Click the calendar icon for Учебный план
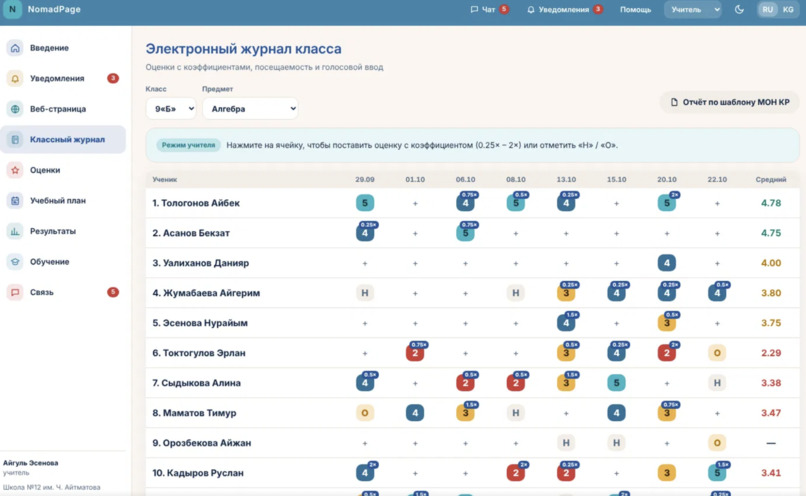 coord(15,200)
